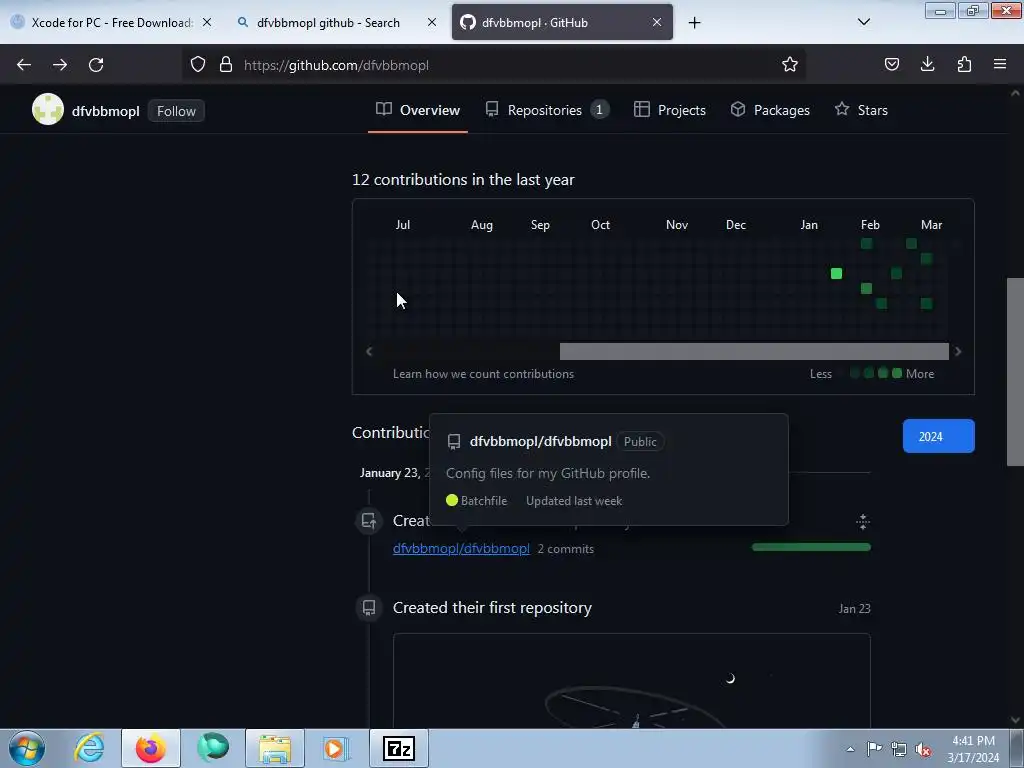List all tabs dropdown arrow
Viewport: 1024px width, 768px height.
coord(863,22)
